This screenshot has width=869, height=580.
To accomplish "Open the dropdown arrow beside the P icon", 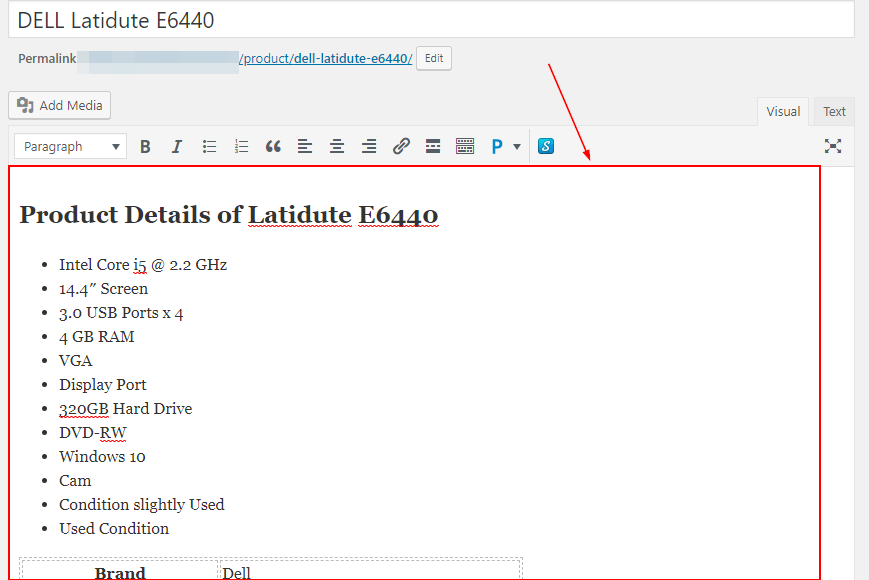I will (x=517, y=147).
